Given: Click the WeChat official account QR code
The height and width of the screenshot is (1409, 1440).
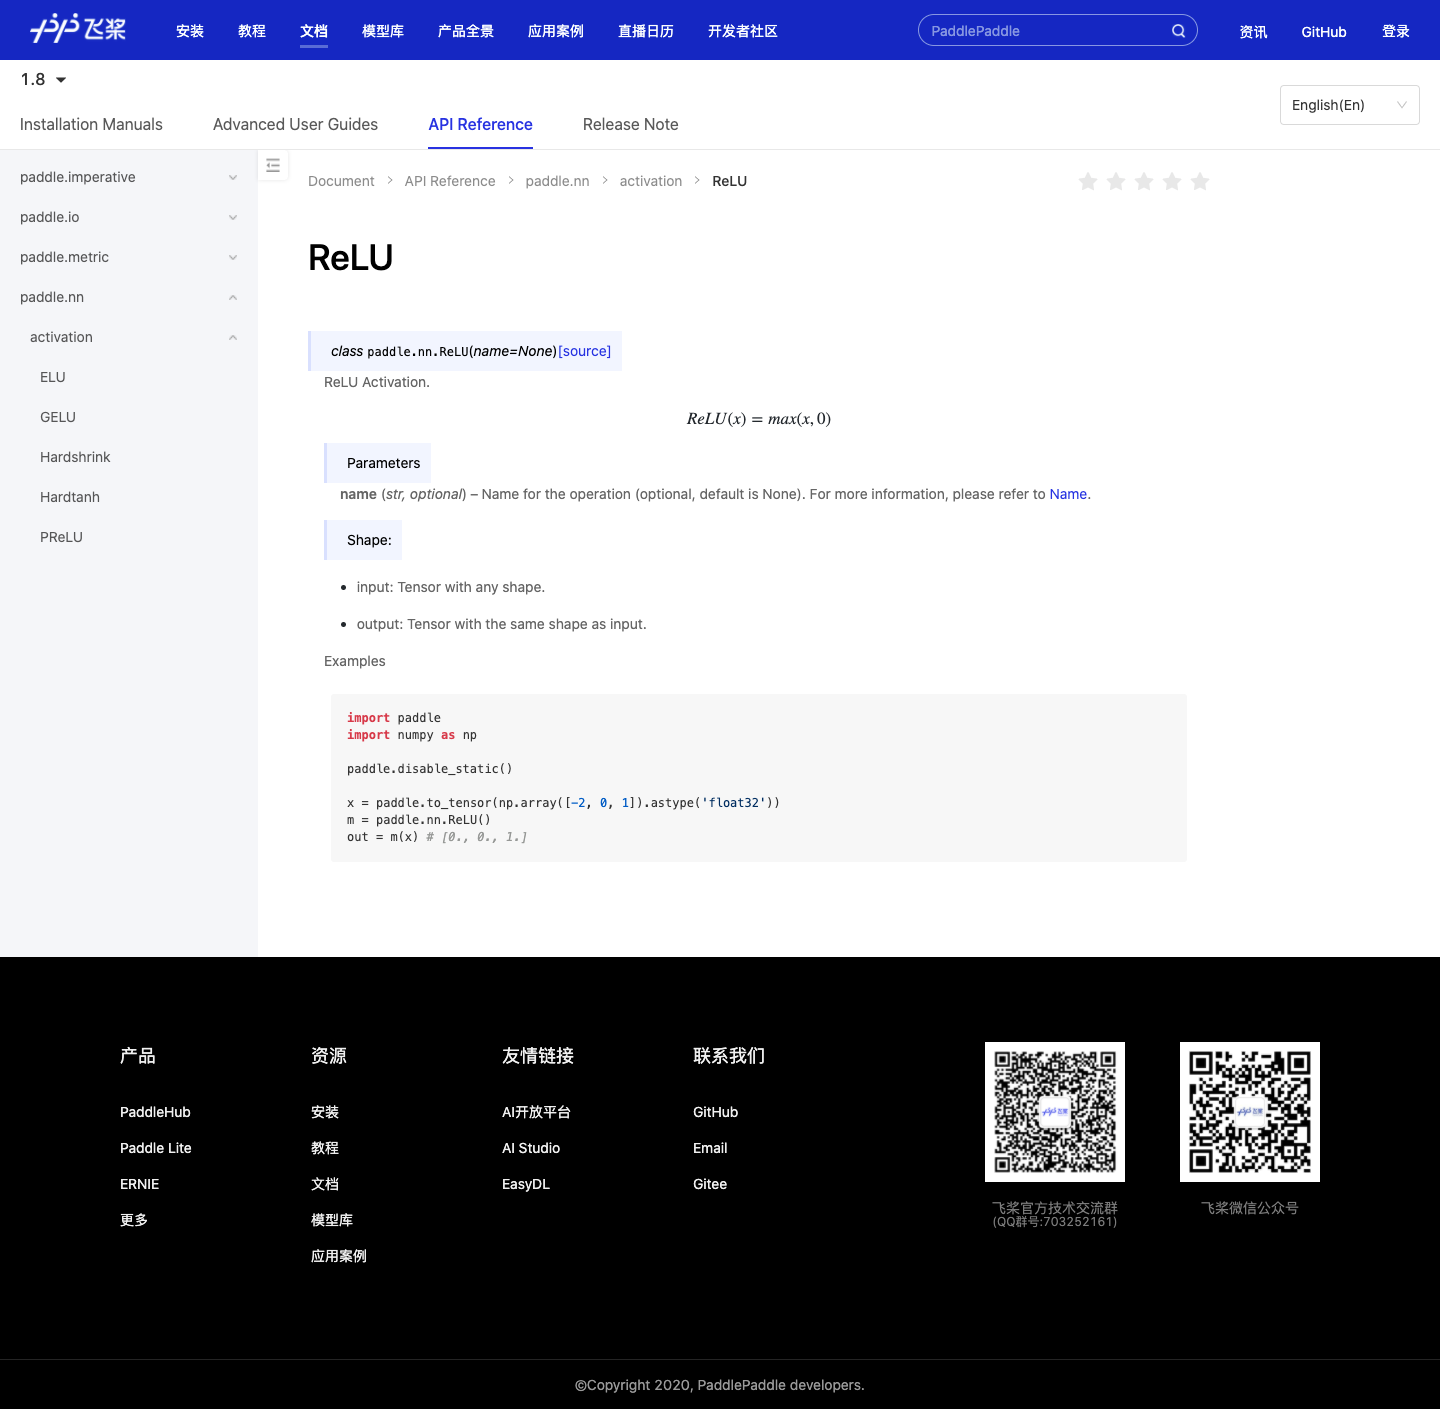Looking at the screenshot, I should tap(1250, 1112).
